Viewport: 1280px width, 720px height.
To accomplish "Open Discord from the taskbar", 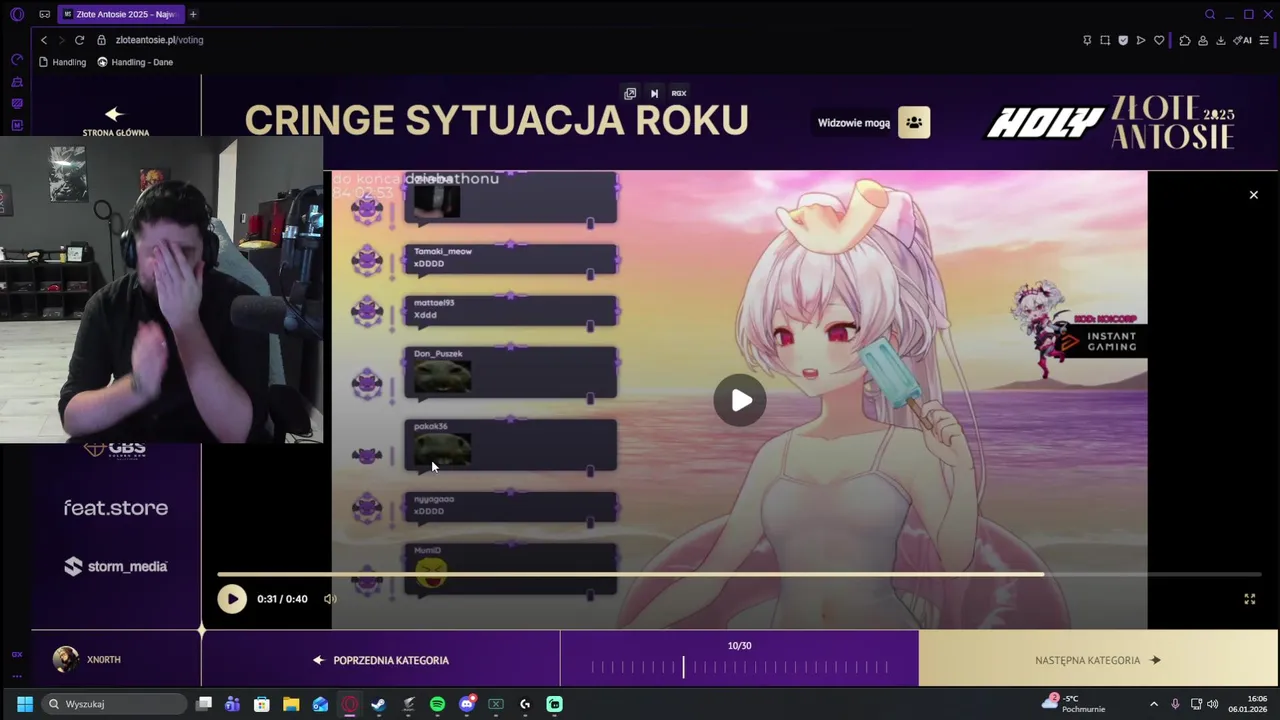I will point(466,704).
